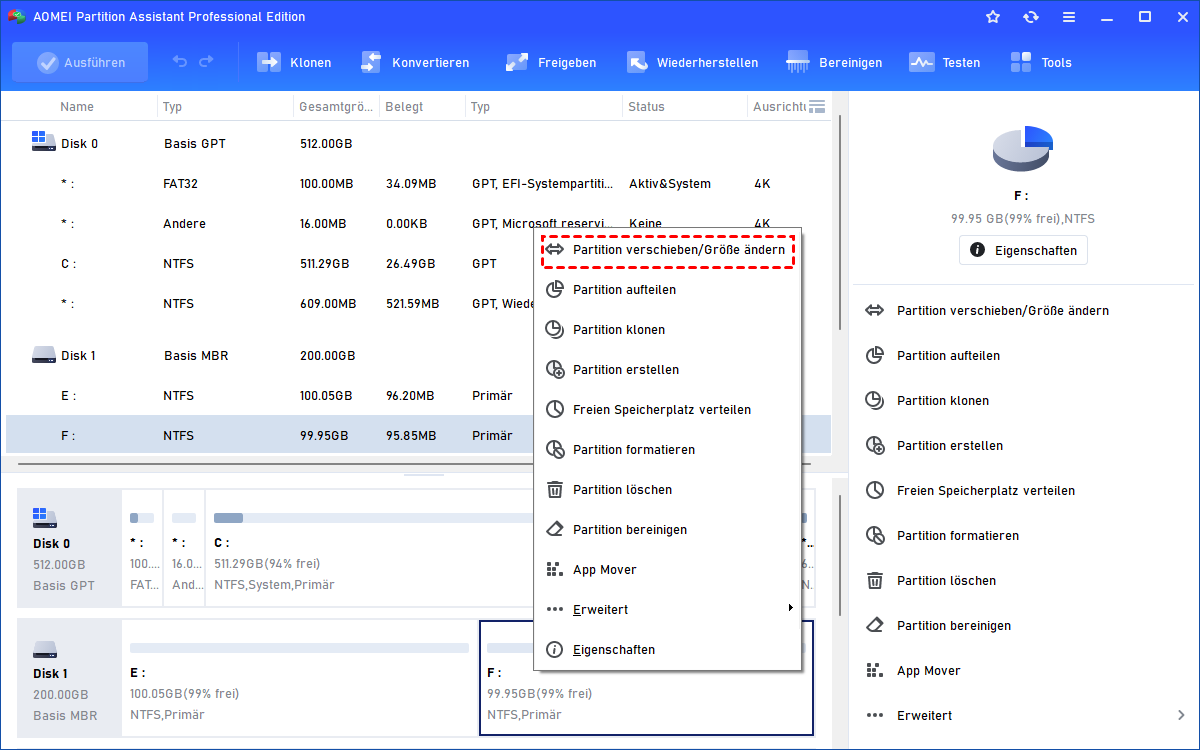
Task: Click the Eigenschaften button under drive F
Action: [x=1023, y=250]
